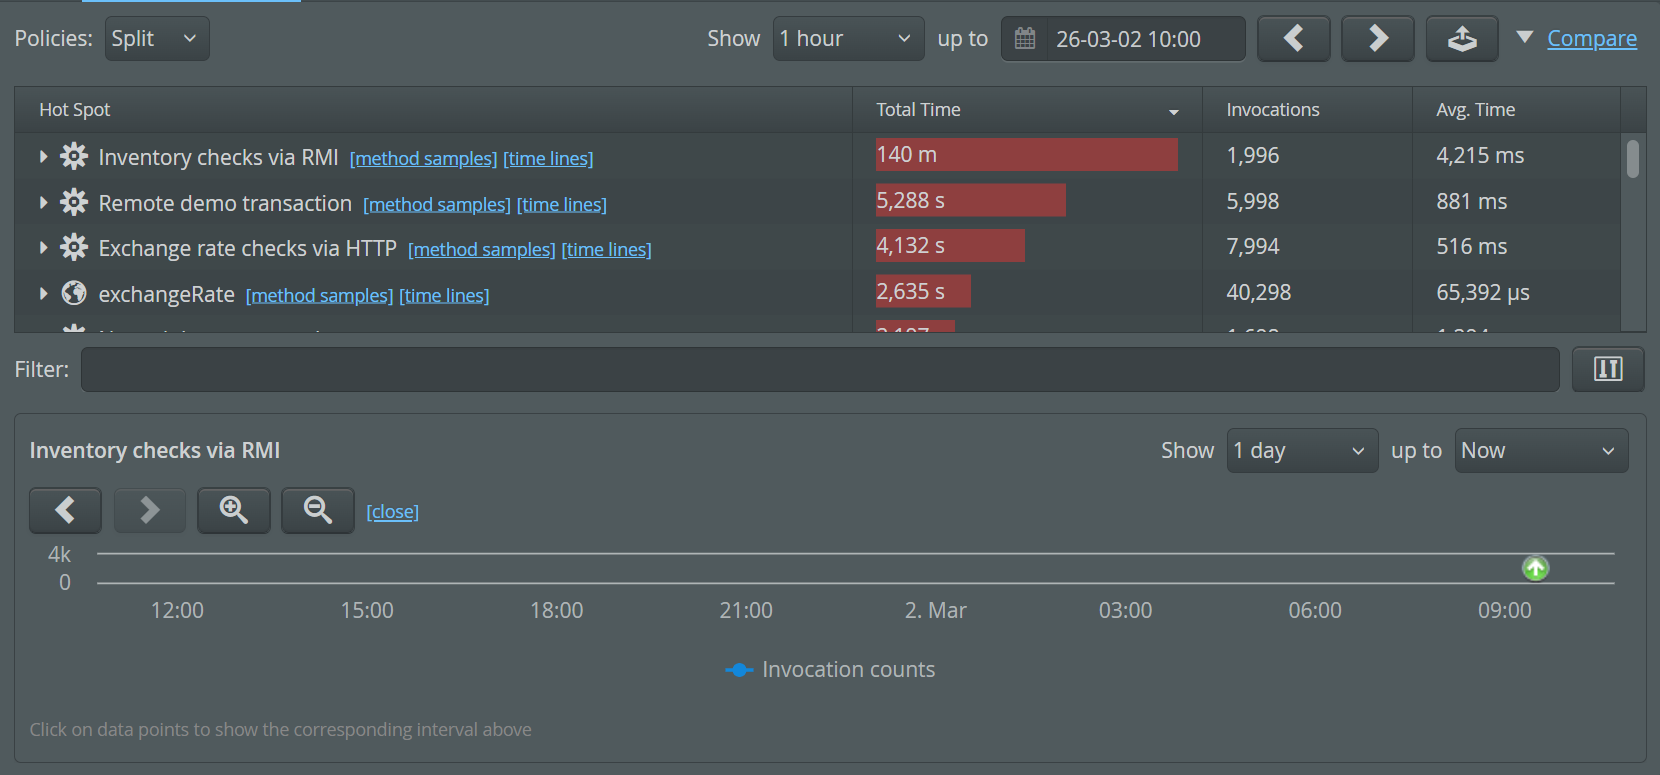Zoom in on the chart
The width and height of the screenshot is (1660, 775).
pos(234,510)
